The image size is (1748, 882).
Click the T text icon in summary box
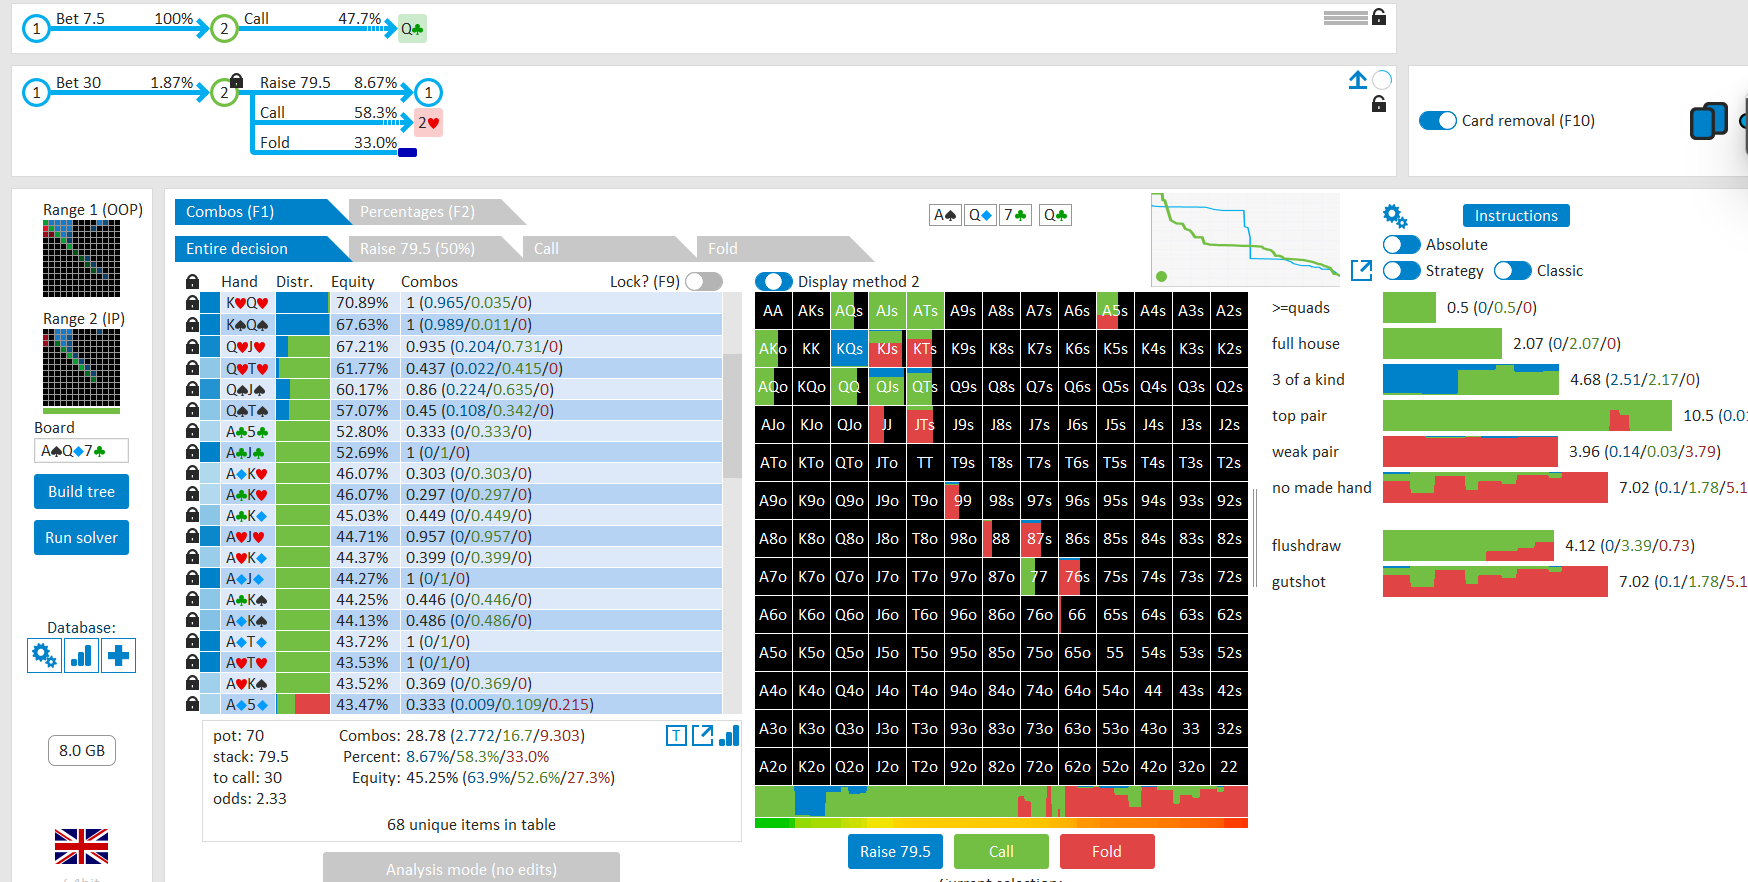(x=676, y=736)
